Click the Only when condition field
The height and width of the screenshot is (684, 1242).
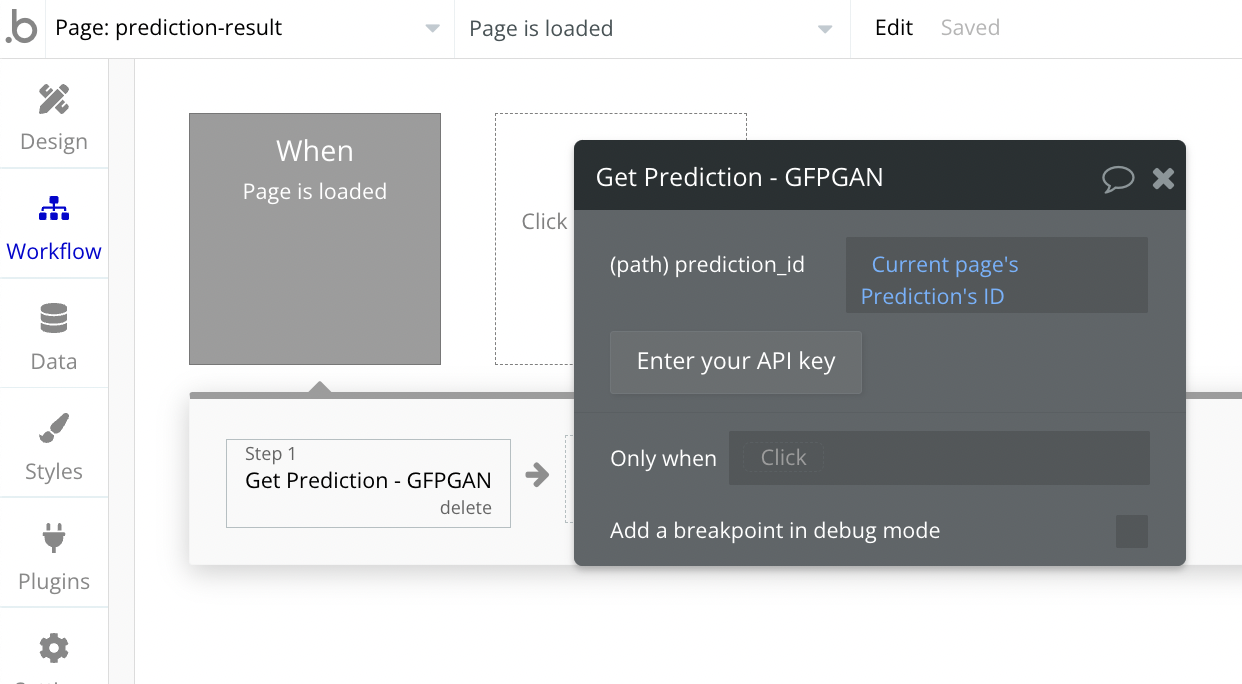pyautogui.click(x=939, y=458)
